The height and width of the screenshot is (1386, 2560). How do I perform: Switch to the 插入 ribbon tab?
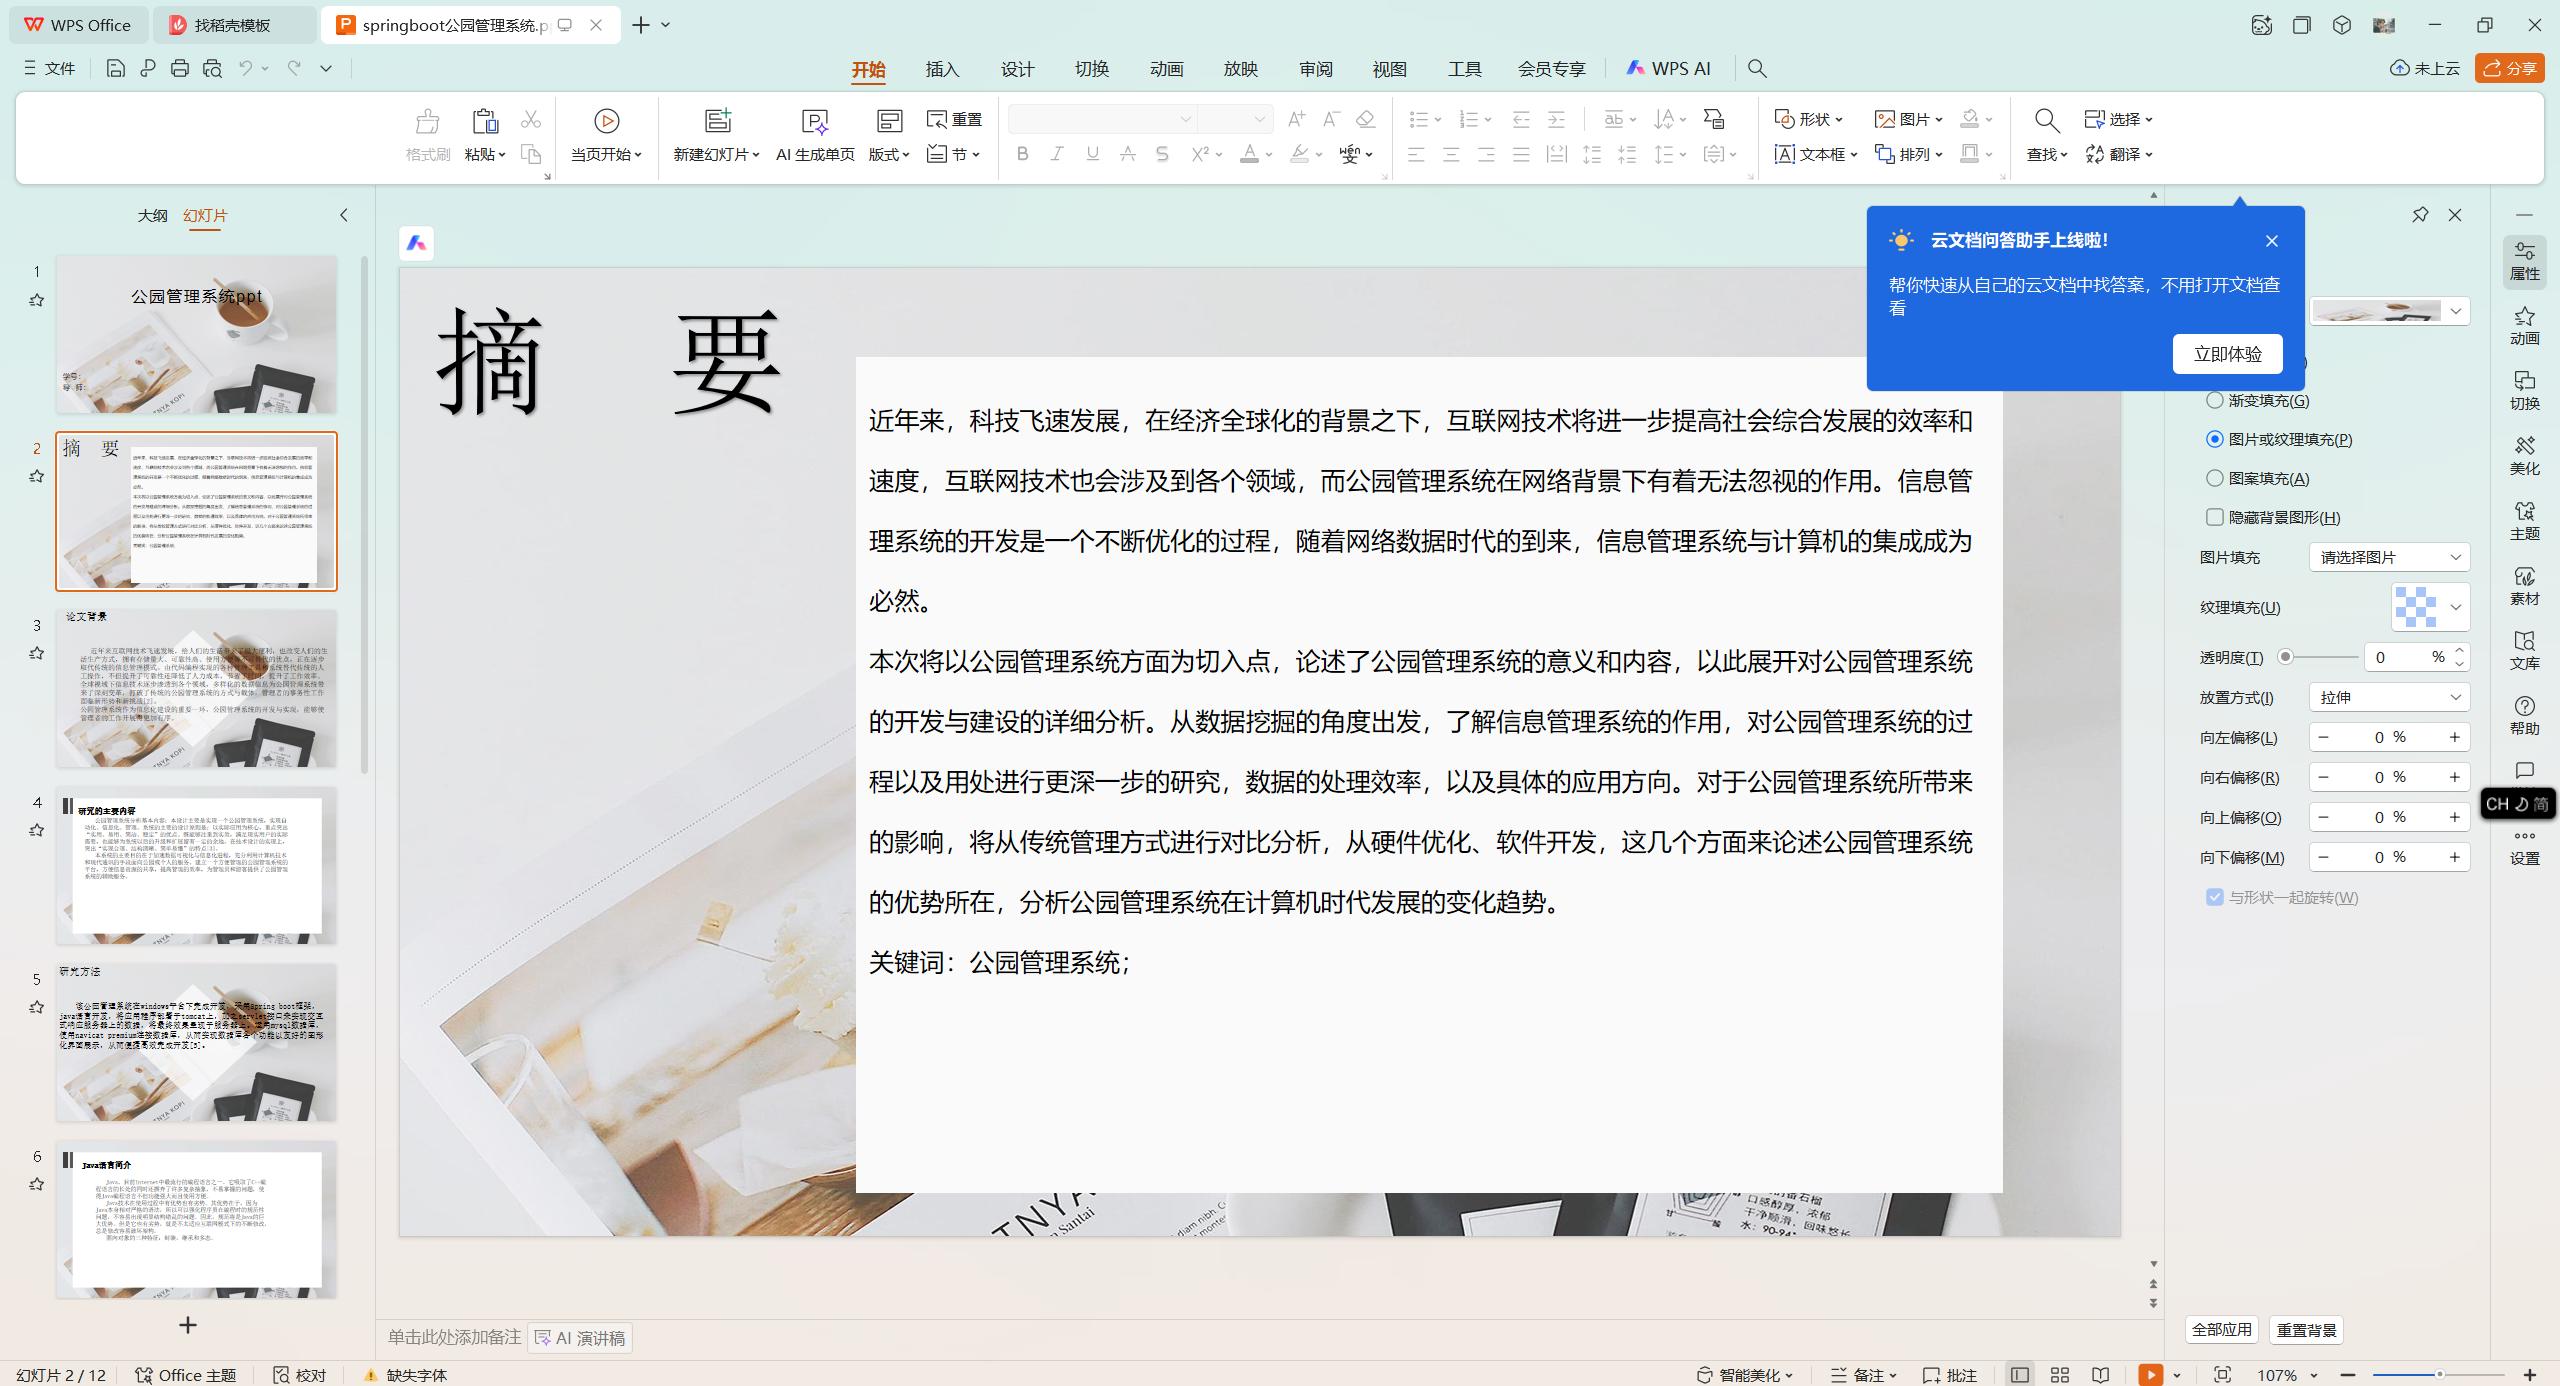click(941, 68)
